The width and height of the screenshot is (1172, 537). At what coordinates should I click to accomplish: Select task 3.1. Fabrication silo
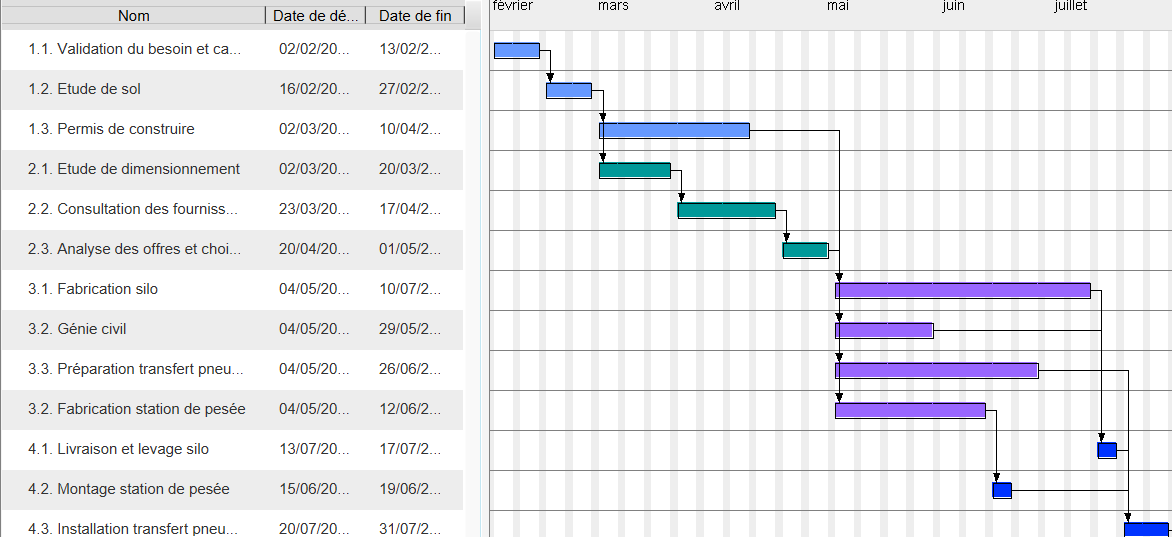(232, 290)
